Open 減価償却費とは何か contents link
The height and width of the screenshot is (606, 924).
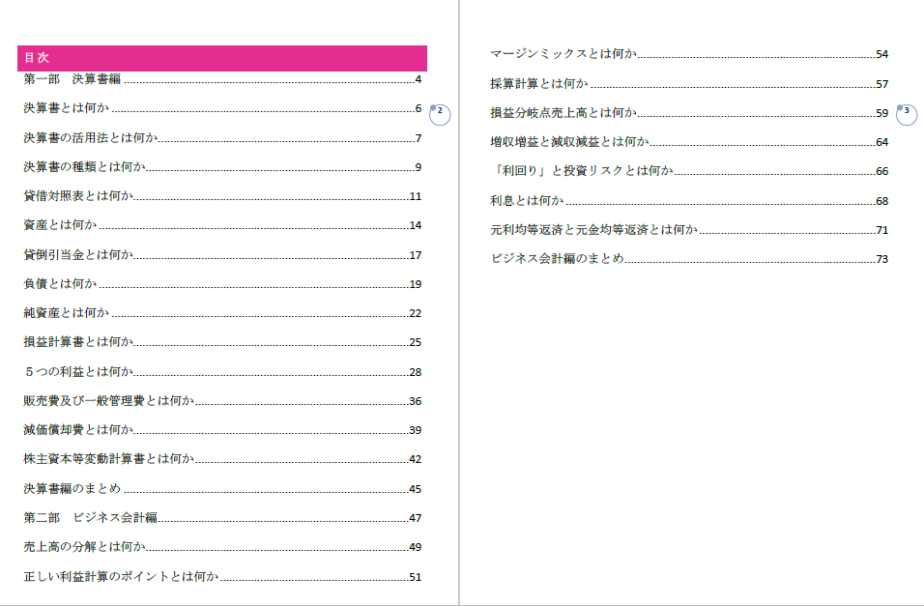(78, 430)
